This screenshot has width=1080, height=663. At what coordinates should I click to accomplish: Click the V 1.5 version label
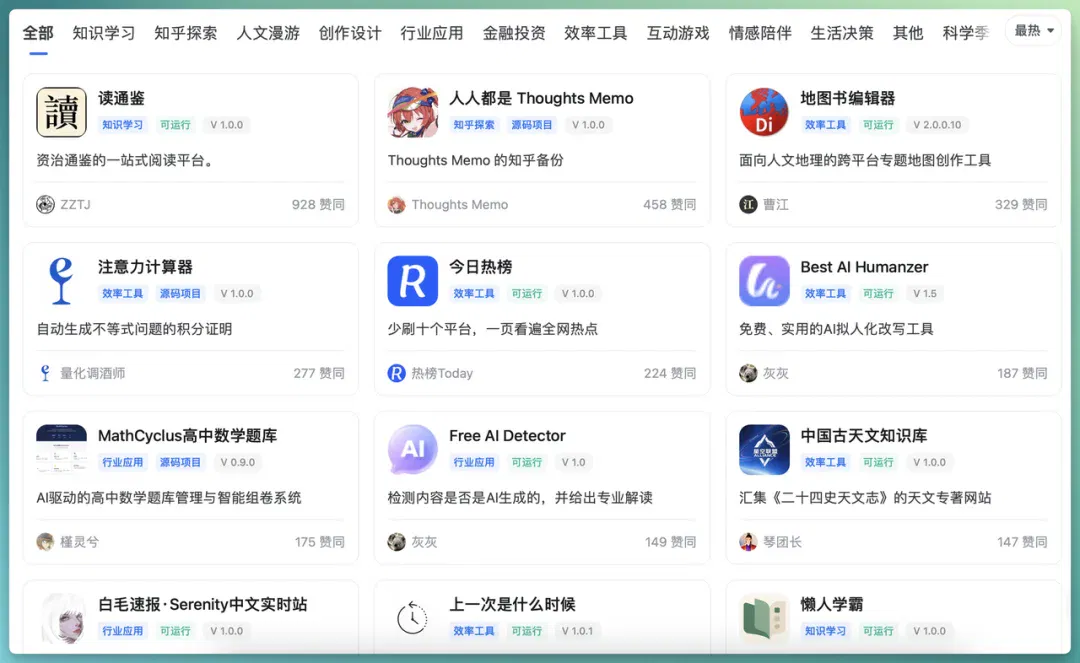(x=925, y=293)
